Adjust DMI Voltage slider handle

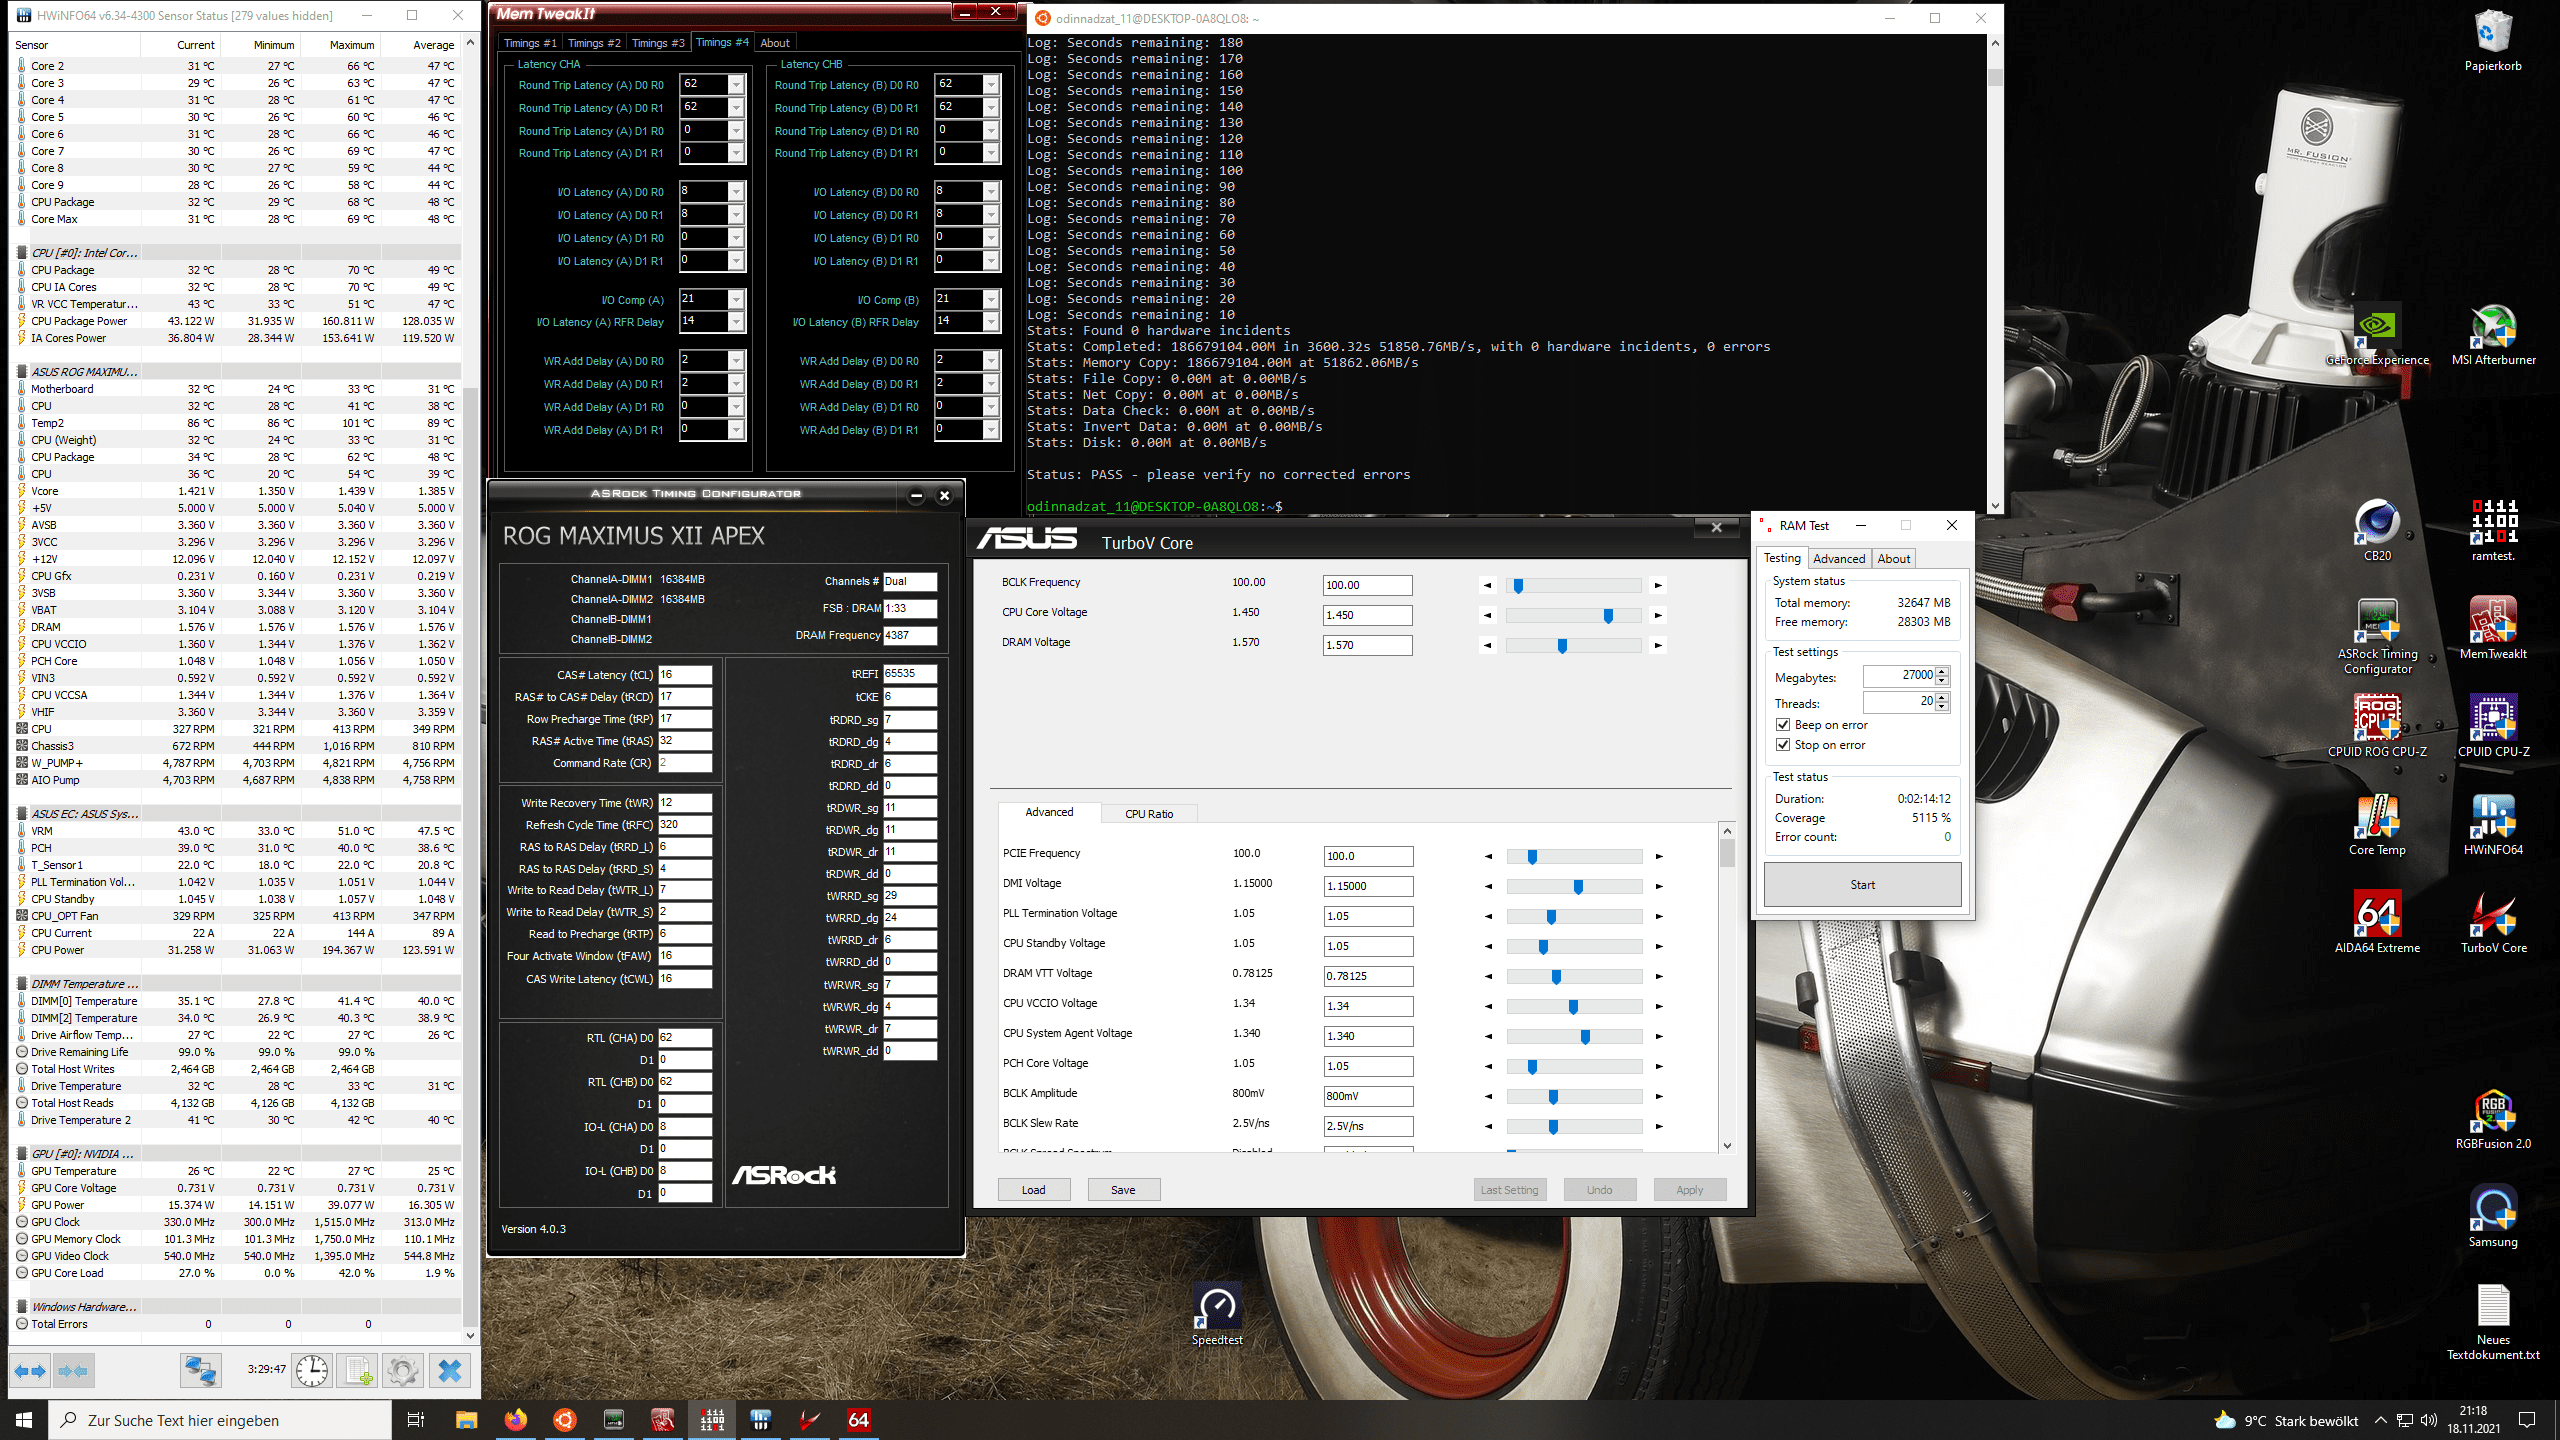point(1578,887)
